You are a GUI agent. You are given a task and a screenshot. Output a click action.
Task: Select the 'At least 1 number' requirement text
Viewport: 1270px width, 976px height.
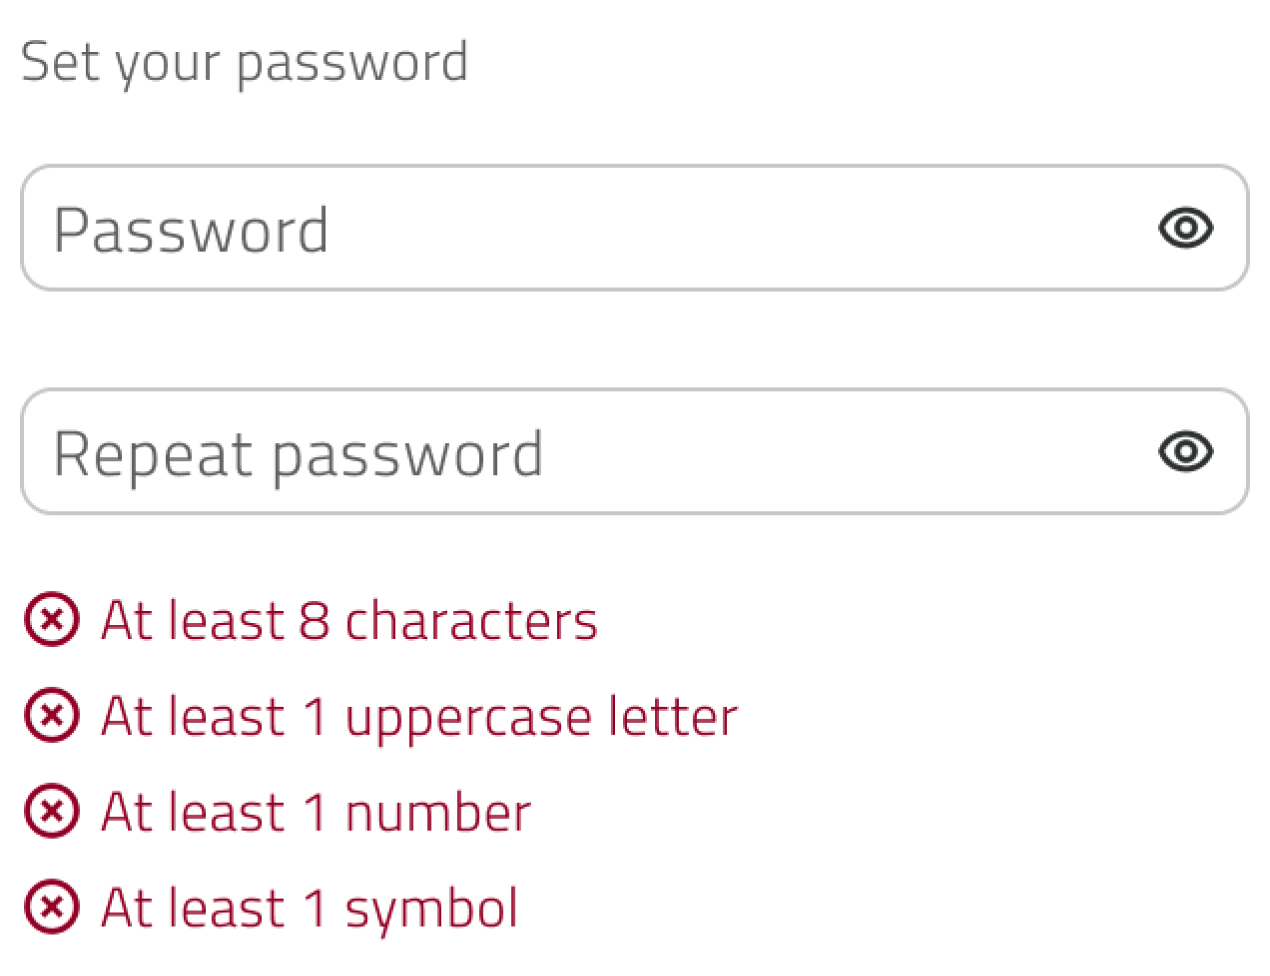[316, 811]
